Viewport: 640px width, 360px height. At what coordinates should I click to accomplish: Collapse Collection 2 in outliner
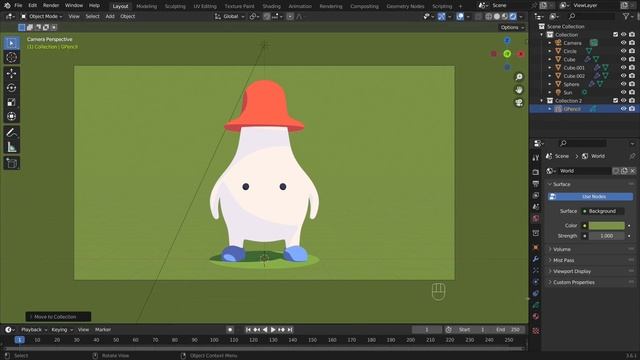[542, 100]
